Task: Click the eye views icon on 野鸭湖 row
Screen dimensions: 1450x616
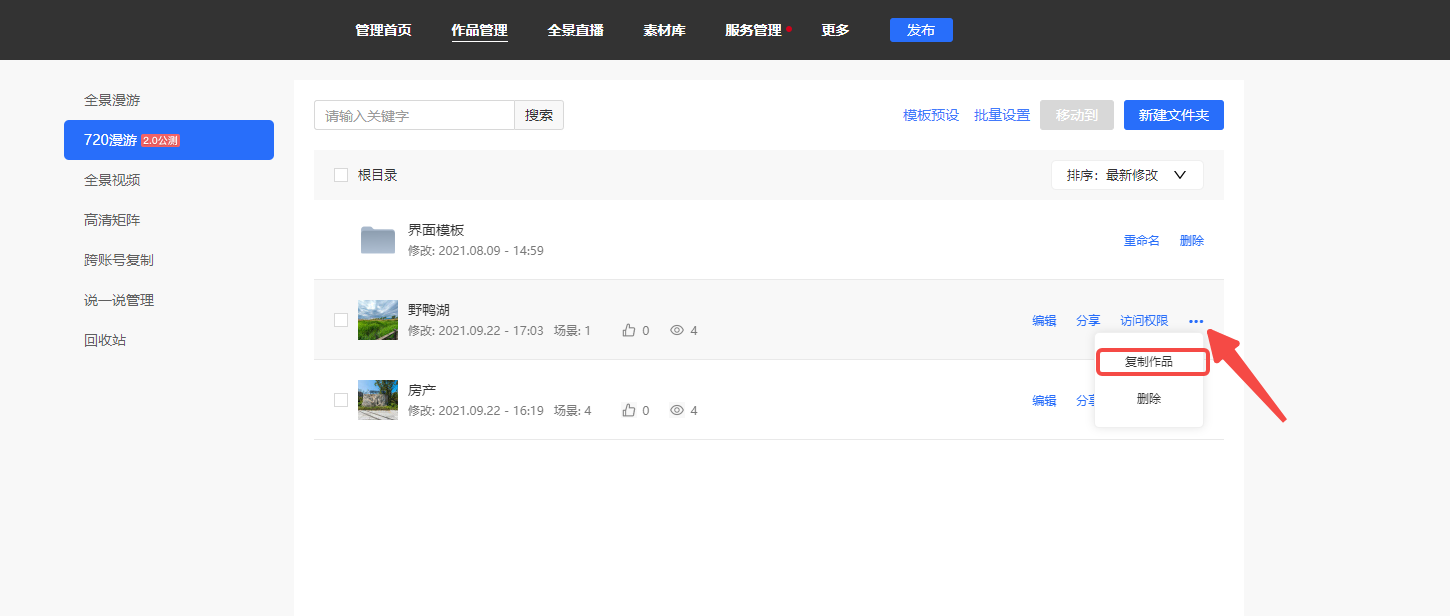Action: (677, 330)
